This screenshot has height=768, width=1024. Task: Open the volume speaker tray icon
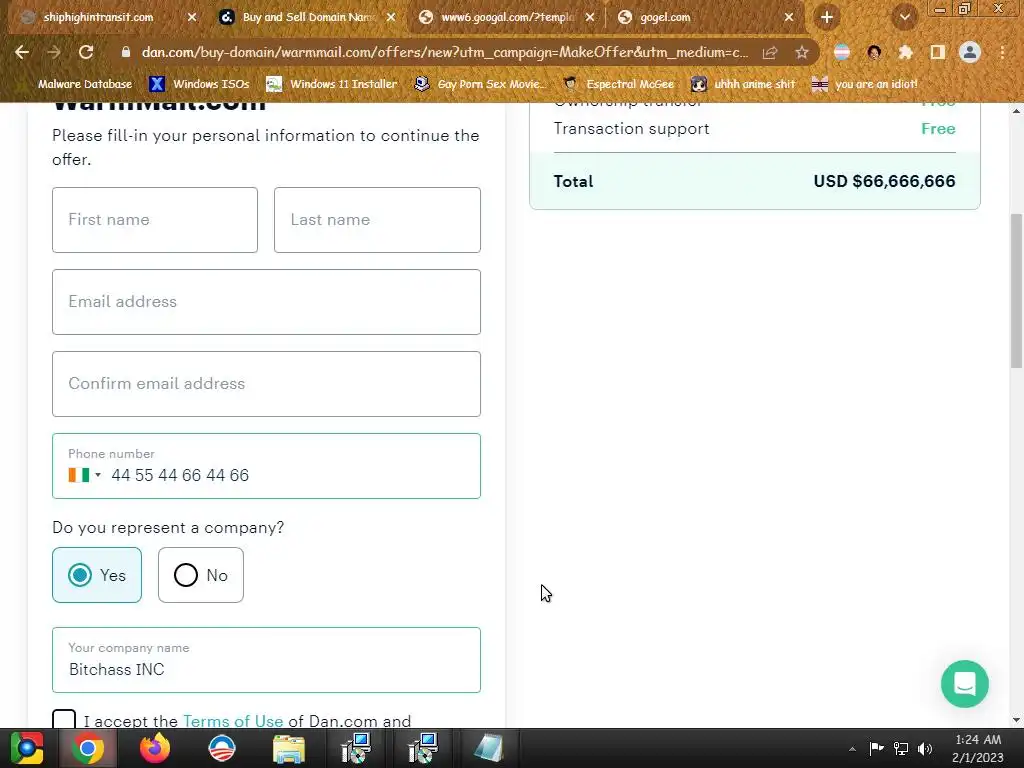[x=925, y=748]
